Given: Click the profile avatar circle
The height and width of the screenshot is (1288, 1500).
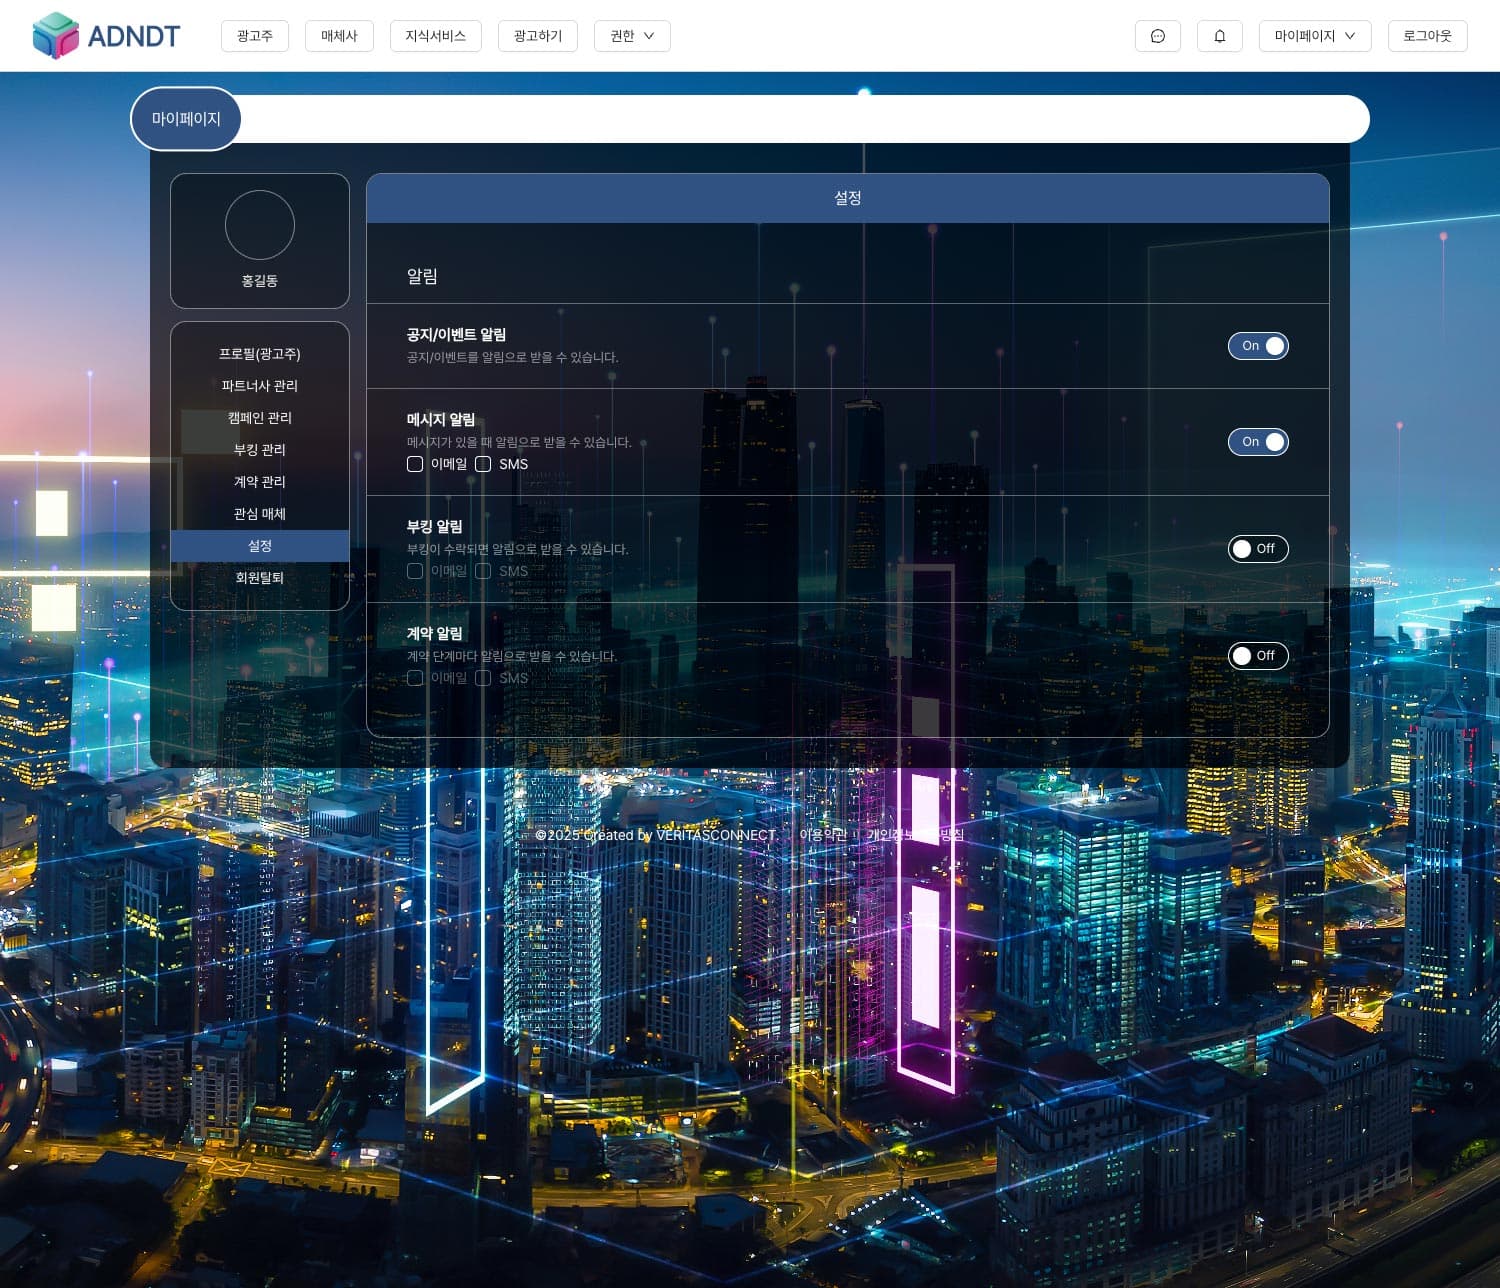Looking at the screenshot, I should 259,225.
